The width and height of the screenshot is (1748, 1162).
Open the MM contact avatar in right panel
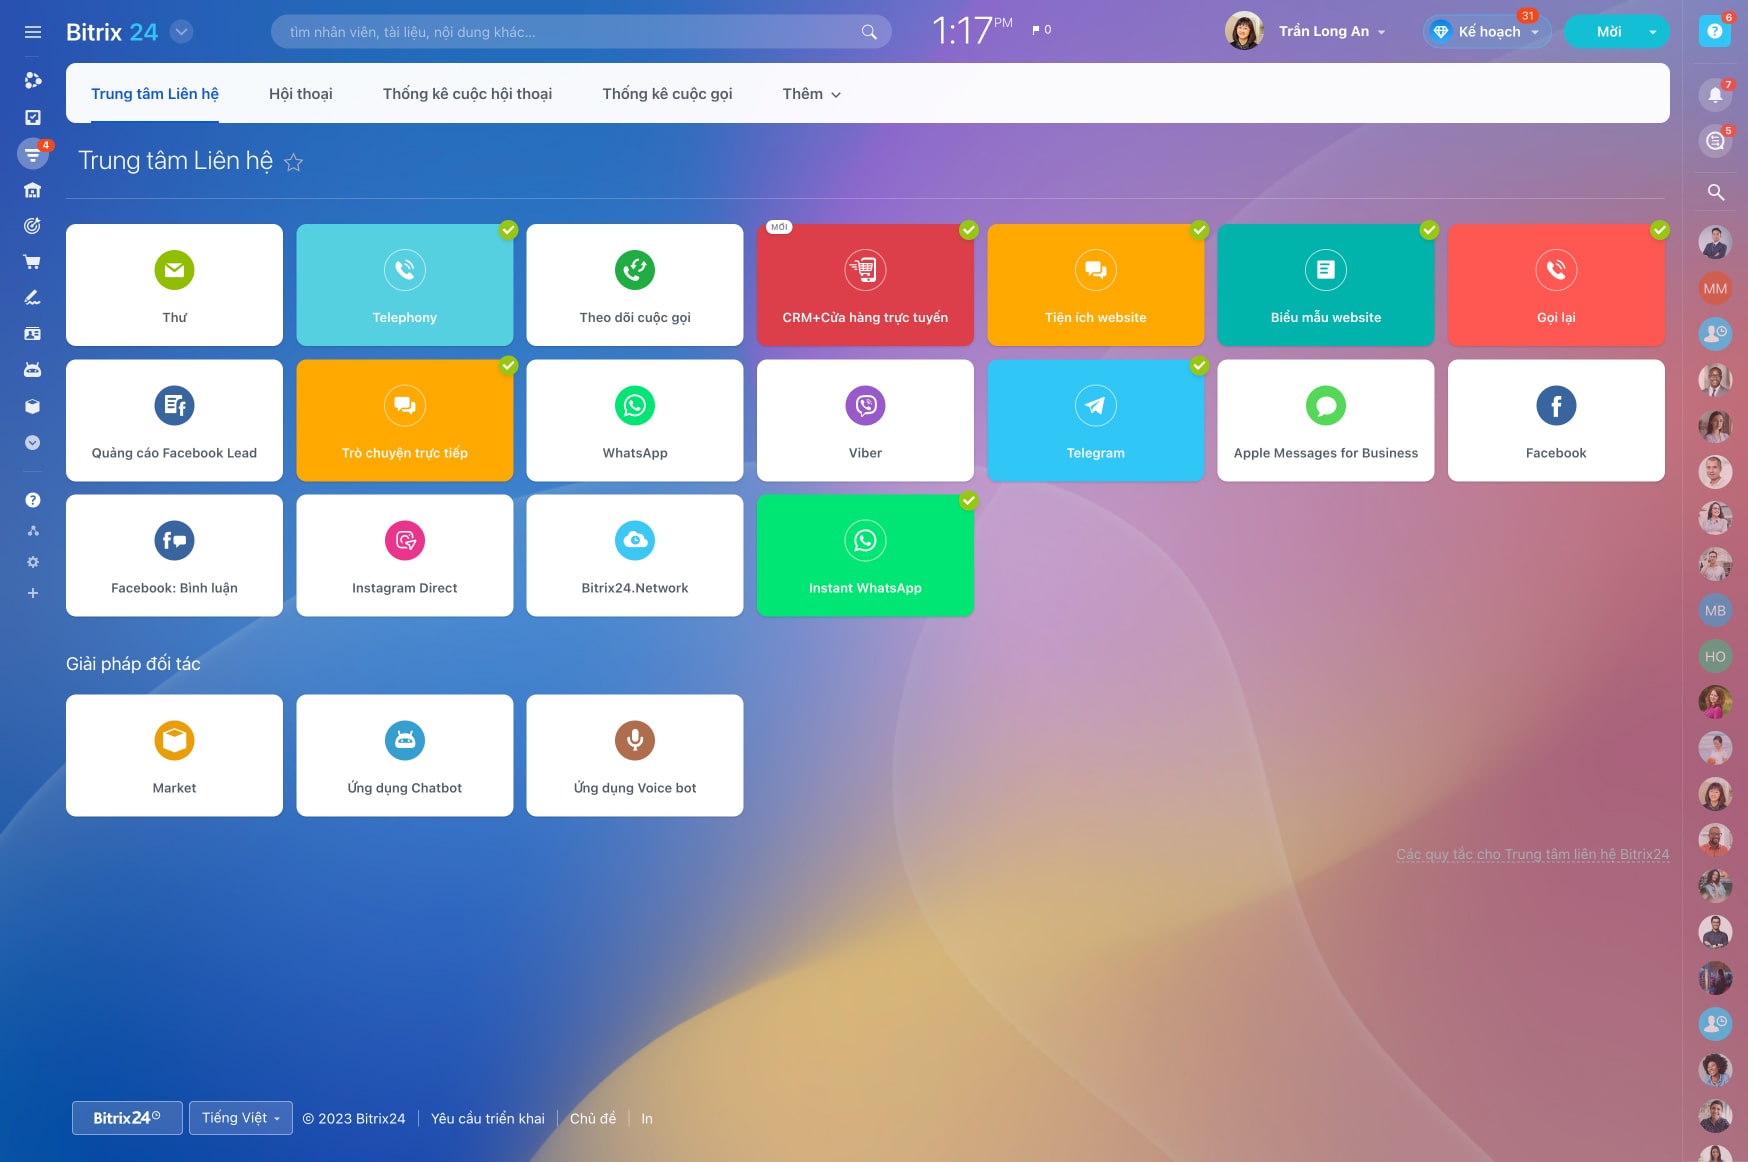(x=1715, y=289)
